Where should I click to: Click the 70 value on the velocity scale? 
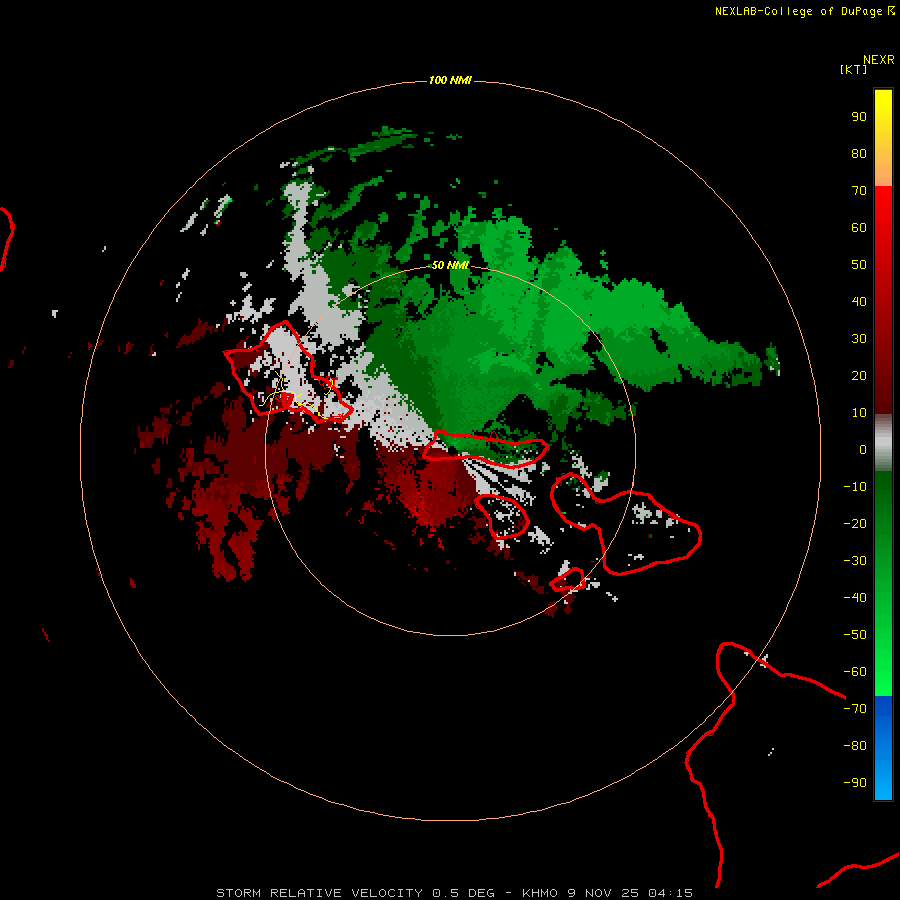coord(859,191)
